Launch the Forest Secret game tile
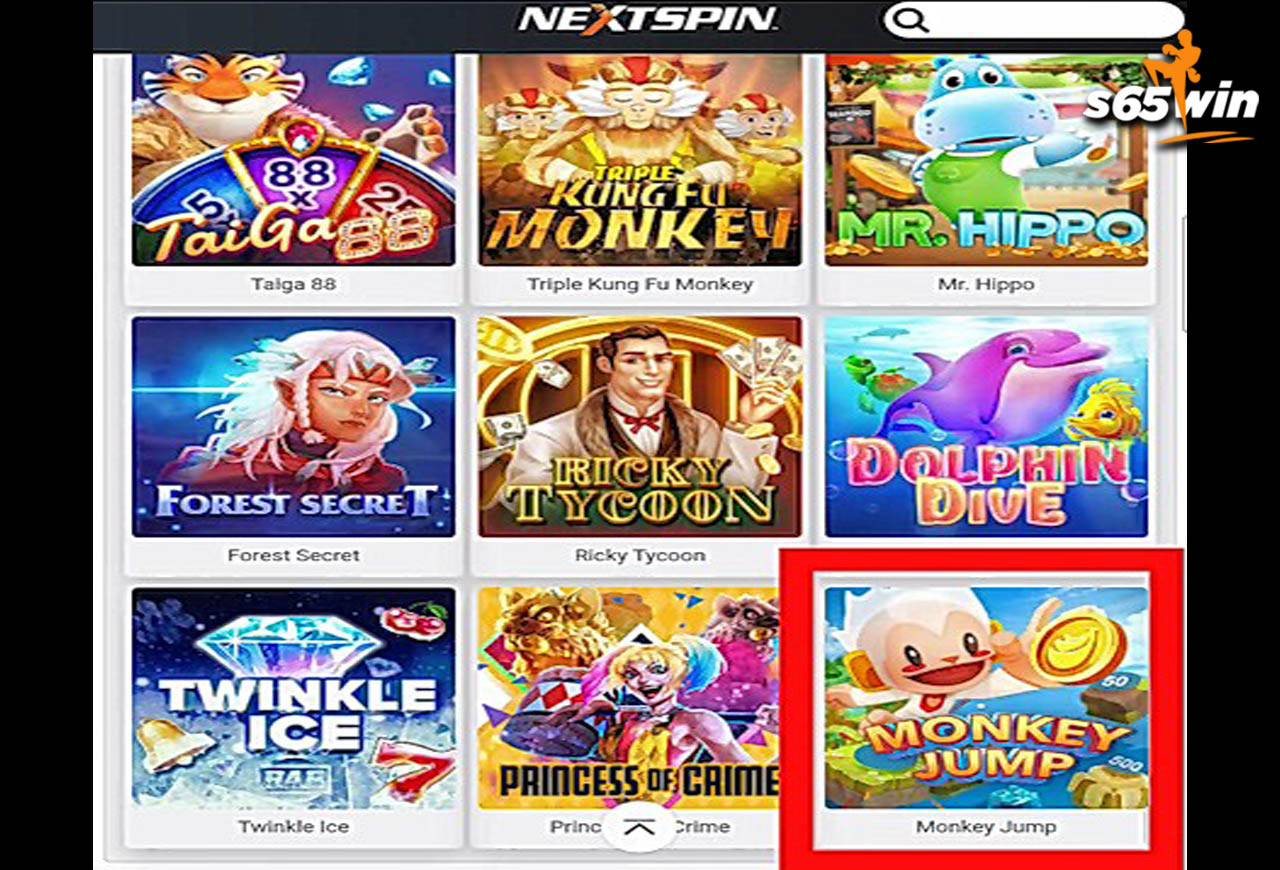 point(293,427)
